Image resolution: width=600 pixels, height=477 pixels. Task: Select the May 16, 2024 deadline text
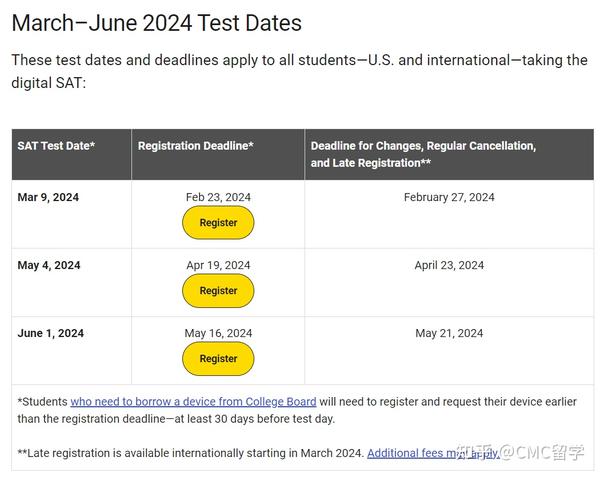coord(218,333)
